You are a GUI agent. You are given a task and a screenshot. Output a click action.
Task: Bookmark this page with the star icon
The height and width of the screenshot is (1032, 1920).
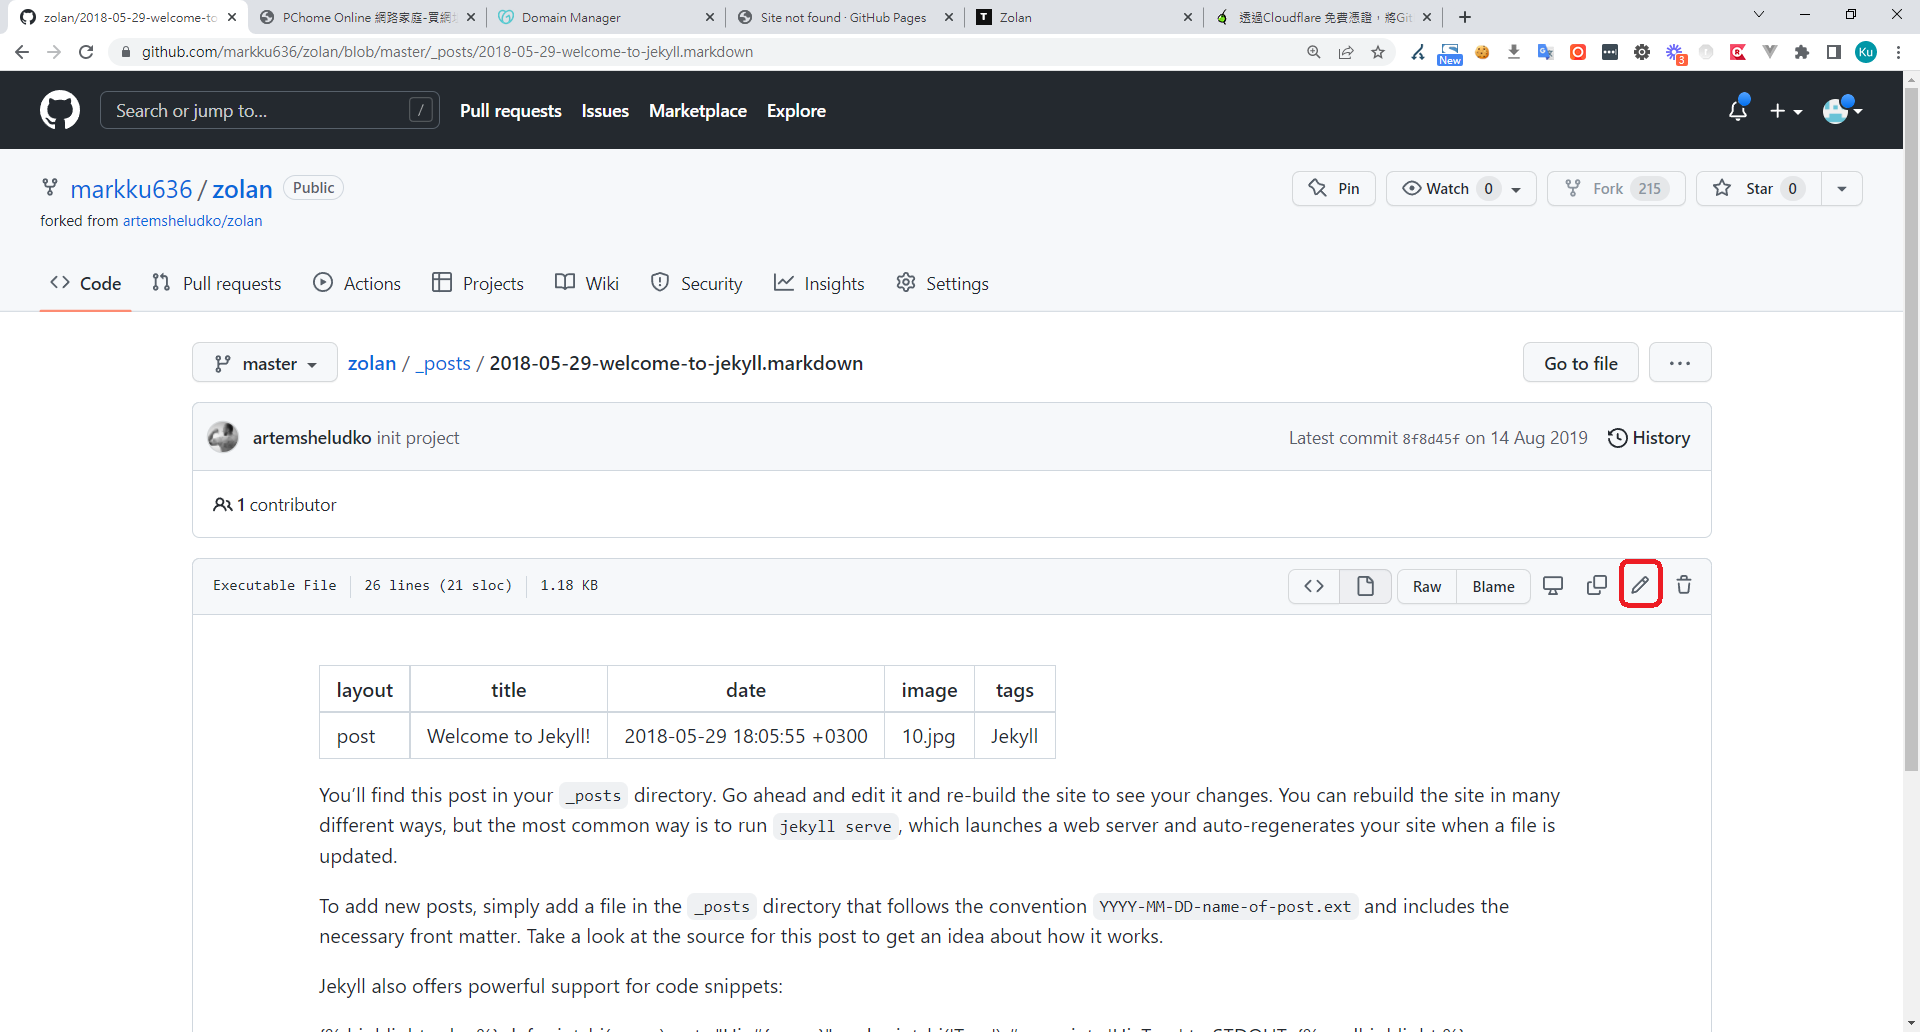pyautogui.click(x=1378, y=52)
